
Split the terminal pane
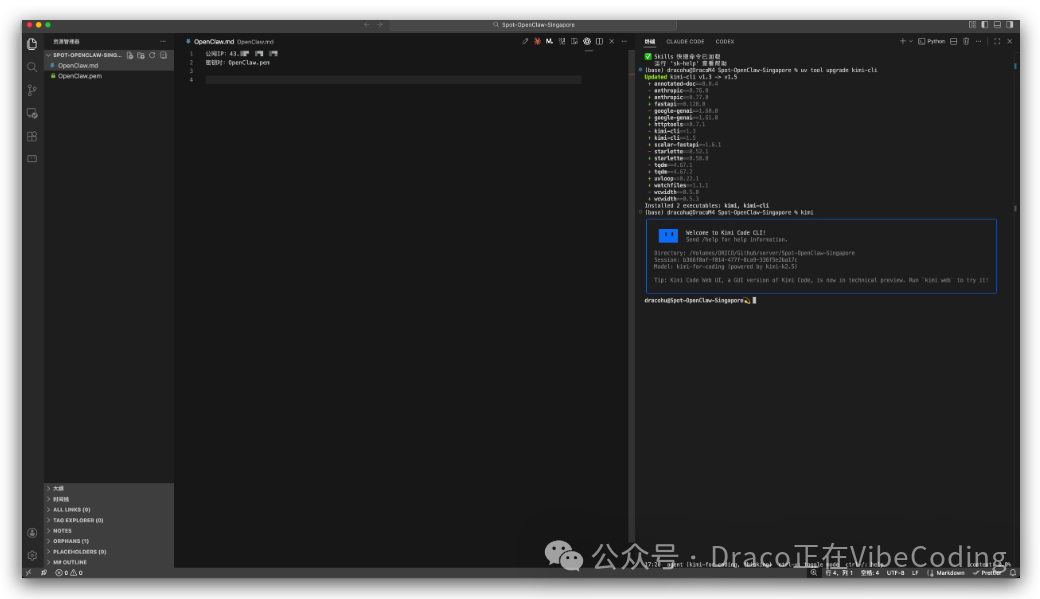954,41
